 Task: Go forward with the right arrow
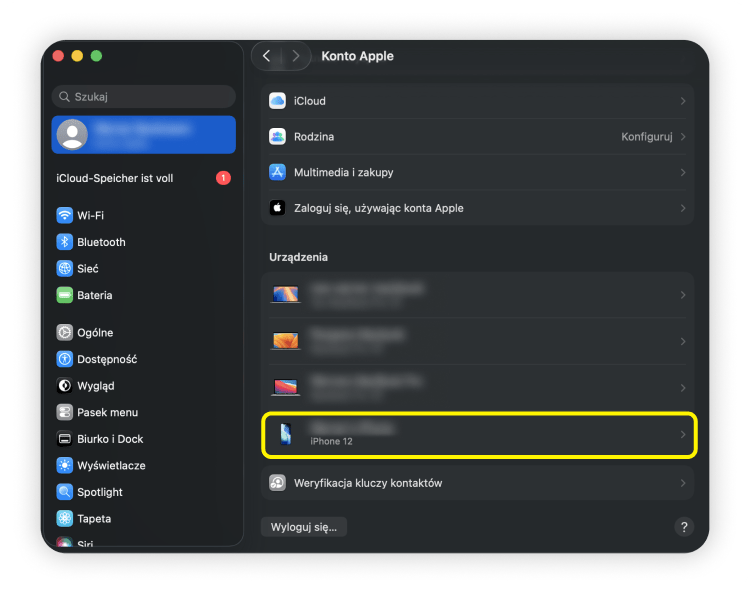click(x=296, y=56)
